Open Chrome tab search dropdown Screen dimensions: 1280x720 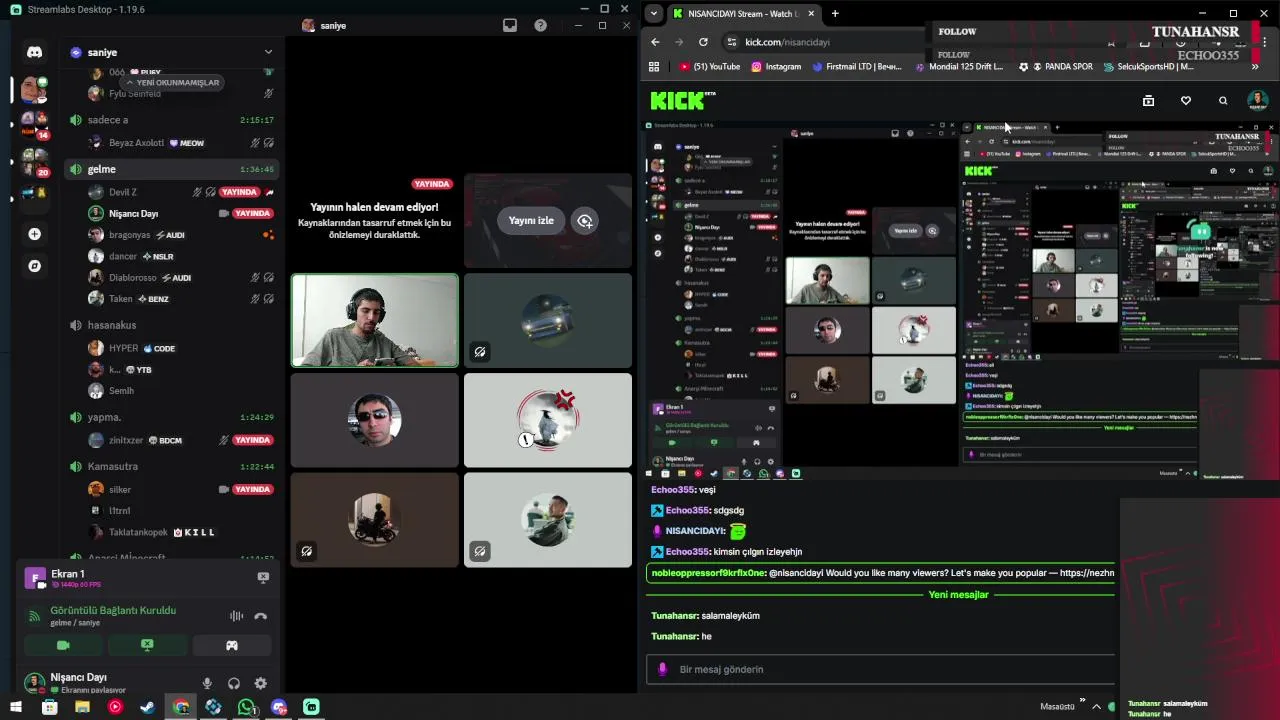click(x=653, y=13)
